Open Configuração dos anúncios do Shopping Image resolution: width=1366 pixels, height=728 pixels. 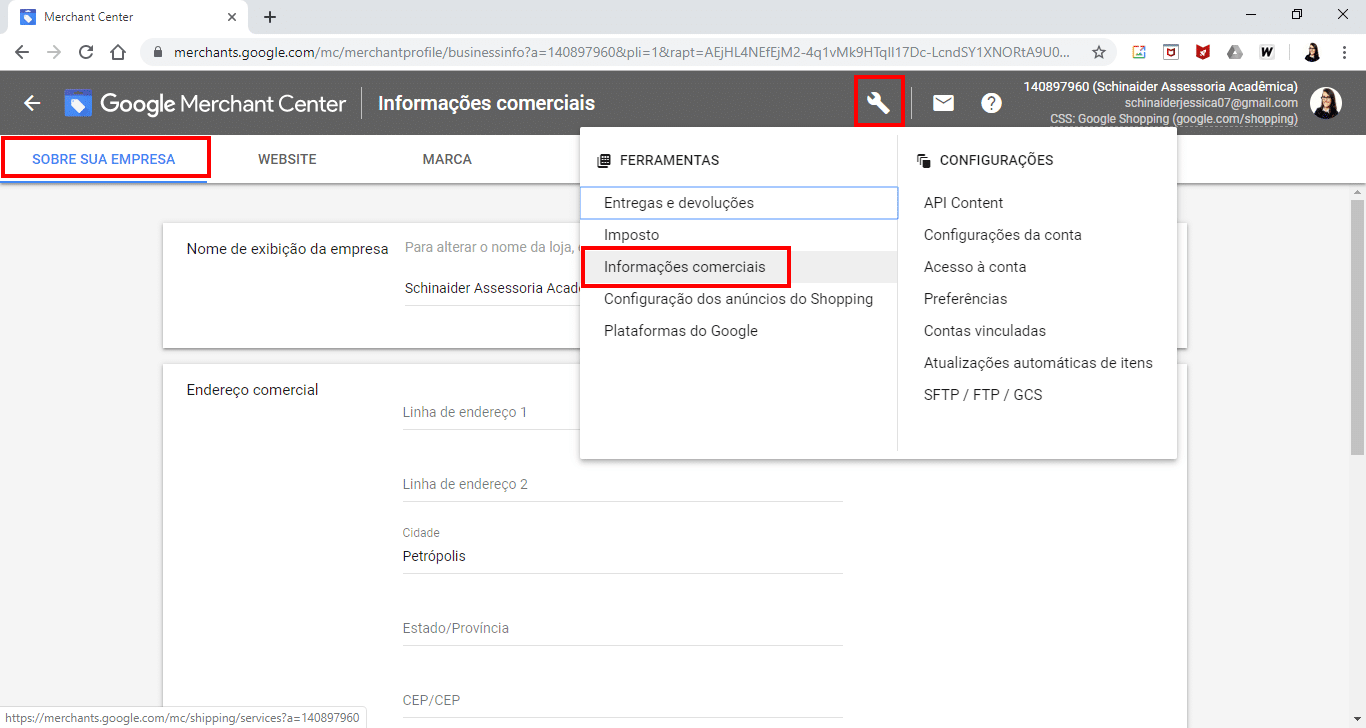coord(739,299)
